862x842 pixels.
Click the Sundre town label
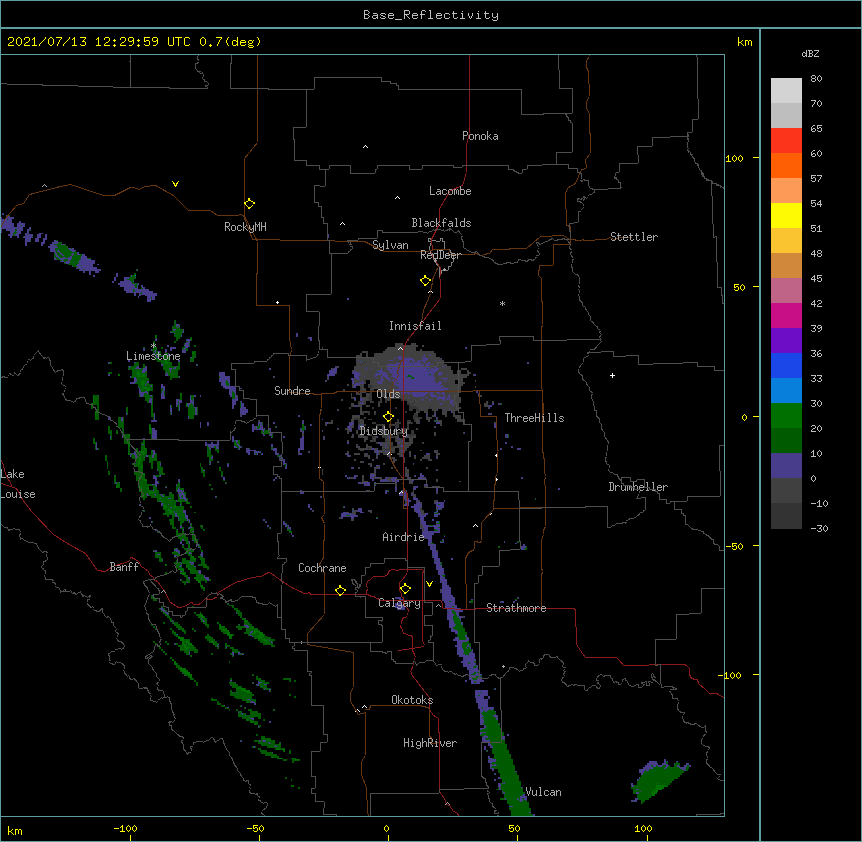(292, 391)
